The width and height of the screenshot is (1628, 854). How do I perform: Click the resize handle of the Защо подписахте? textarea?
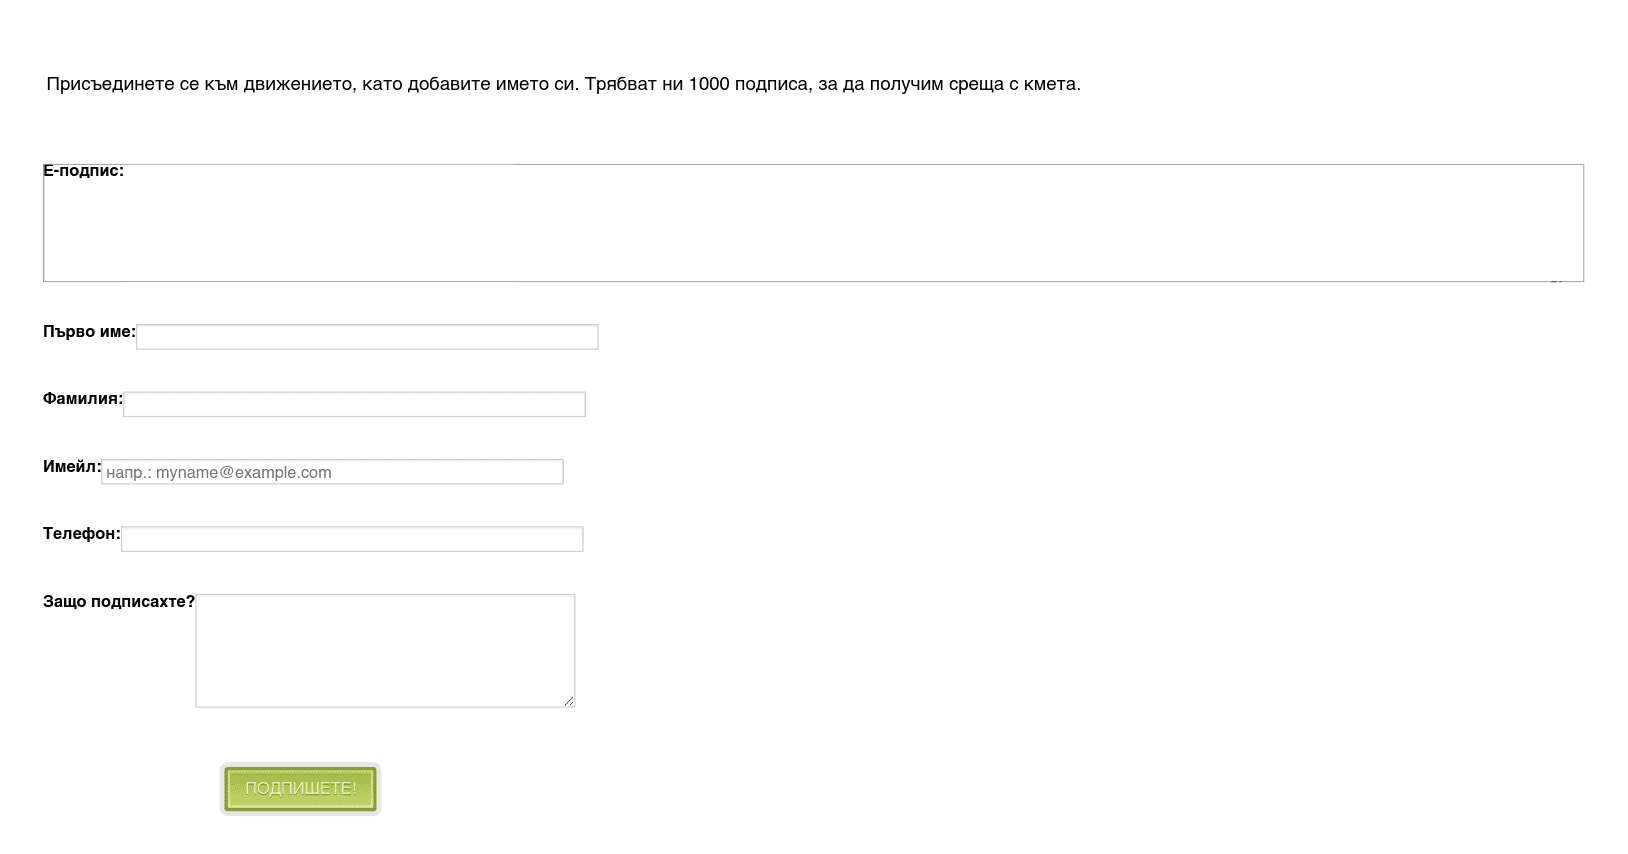tap(569, 701)
